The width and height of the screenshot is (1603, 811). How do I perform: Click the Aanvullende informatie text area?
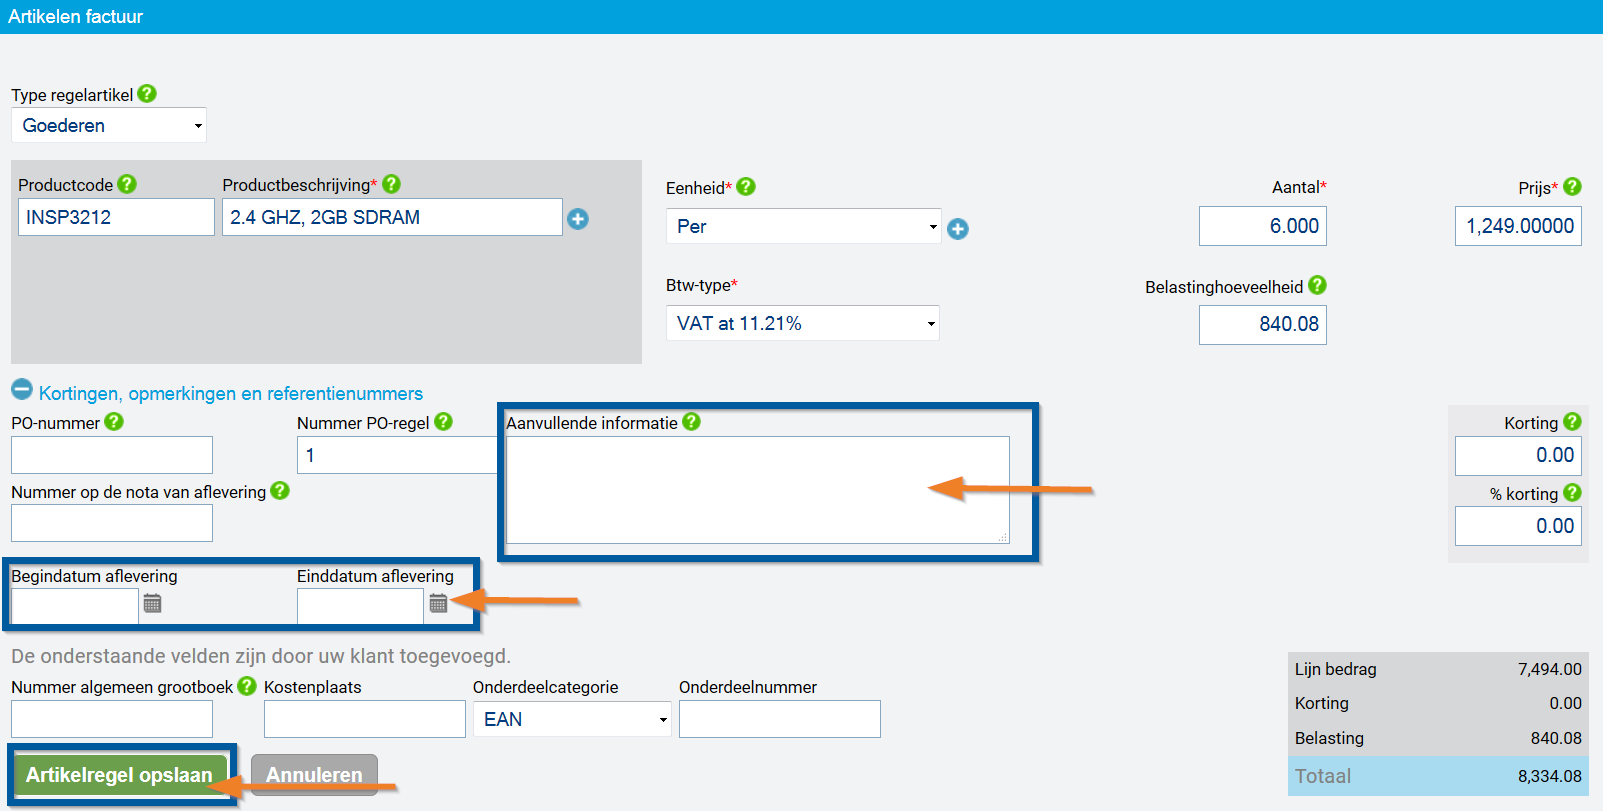tap(758, 490)
